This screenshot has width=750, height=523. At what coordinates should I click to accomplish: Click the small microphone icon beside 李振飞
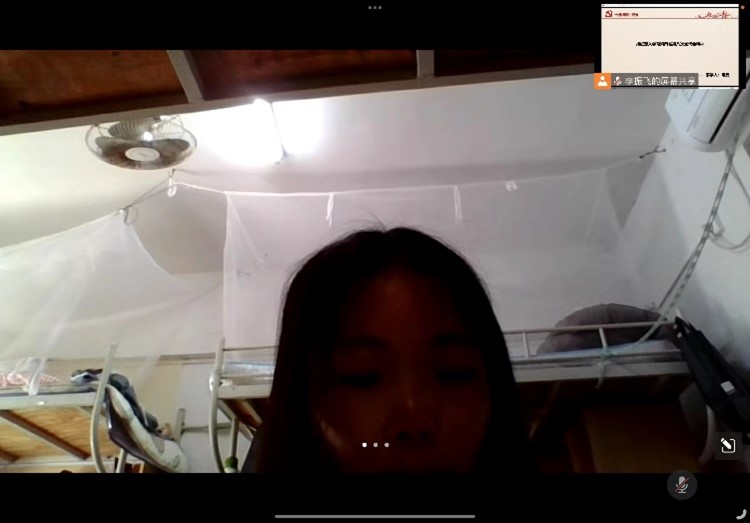[618, 80]
